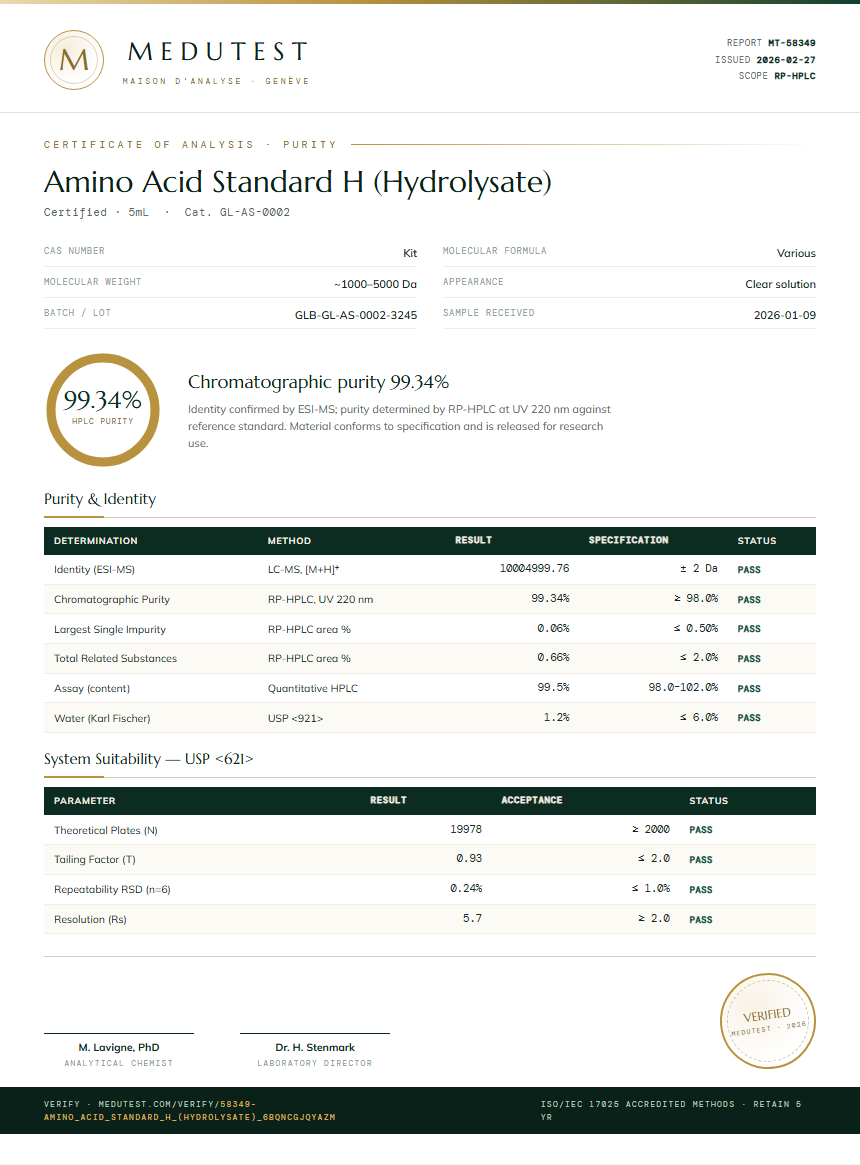
Task: Click signature name Dr. H. Stenmark
Action: [x=315, y=1048]
